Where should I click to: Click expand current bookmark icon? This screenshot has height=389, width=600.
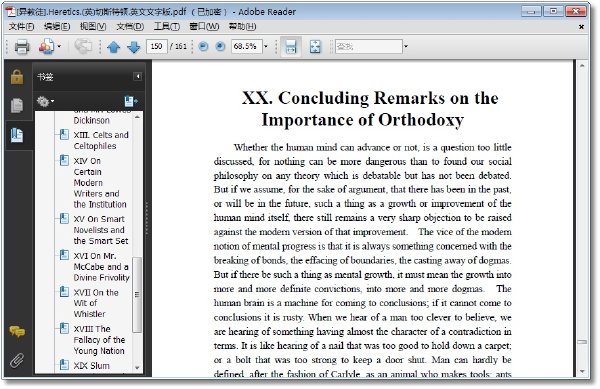131,101
